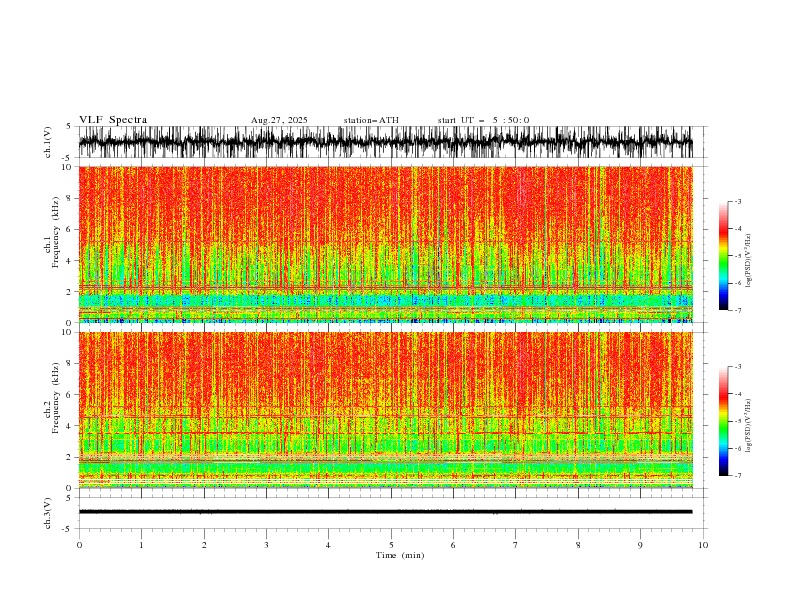792x612 pixels.
Task: Click the ch.3(V) upper tick label "5"
Action: click(69, 498)
